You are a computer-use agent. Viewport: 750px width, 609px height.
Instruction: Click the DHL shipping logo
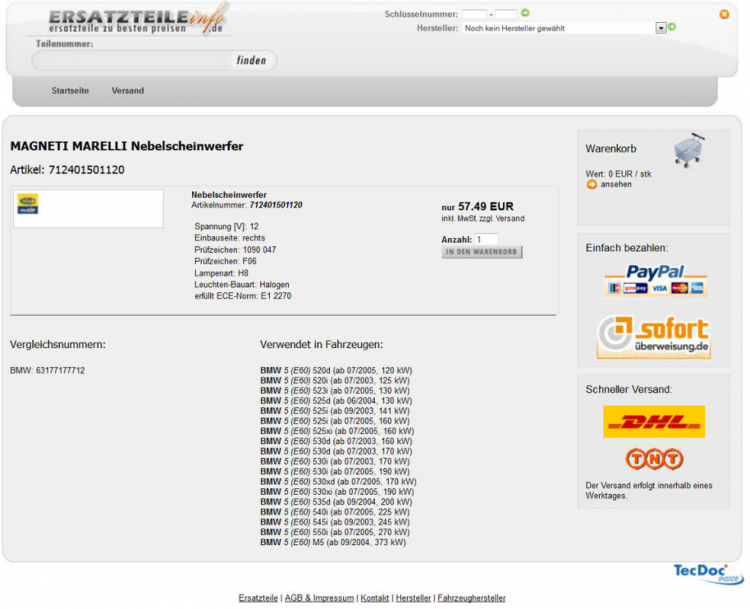coord(654,421)
